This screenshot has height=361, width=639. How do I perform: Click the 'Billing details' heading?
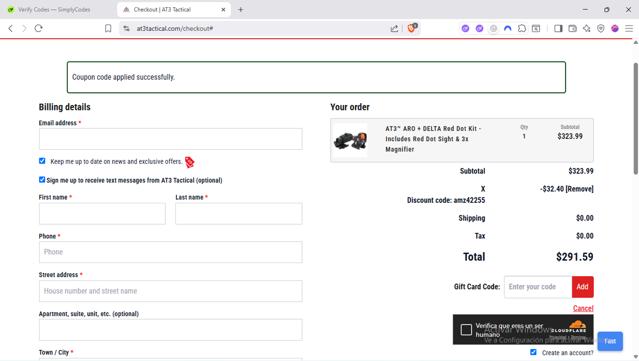64,107
